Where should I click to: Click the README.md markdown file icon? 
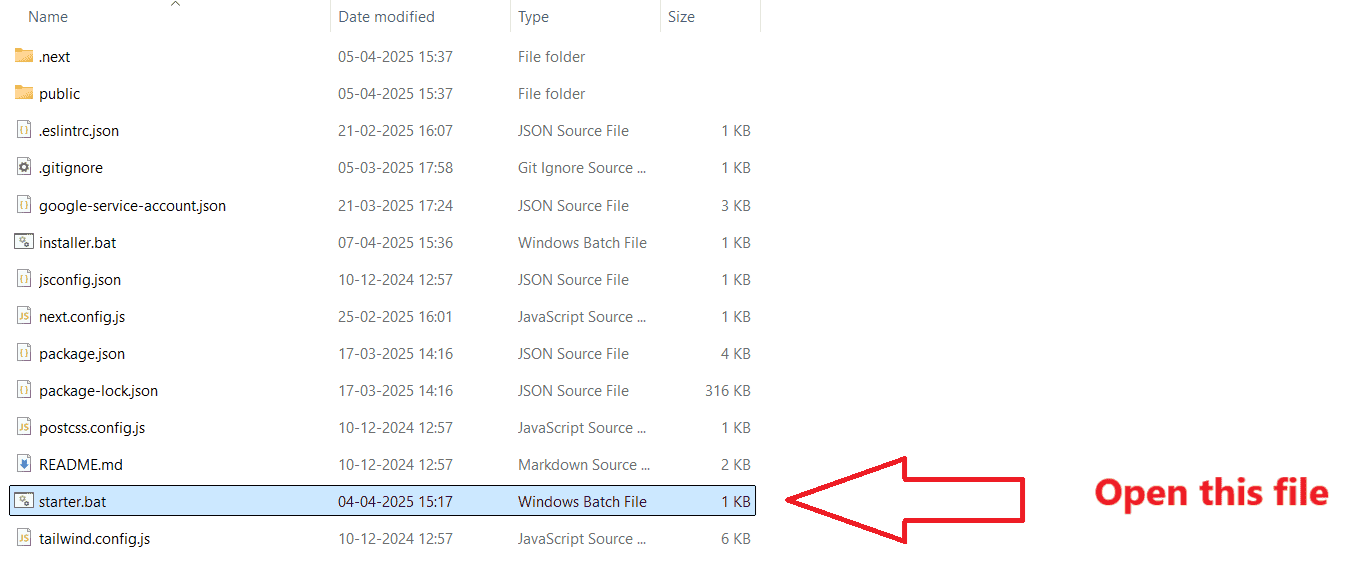pyautogui.click(x=24, y=464)
